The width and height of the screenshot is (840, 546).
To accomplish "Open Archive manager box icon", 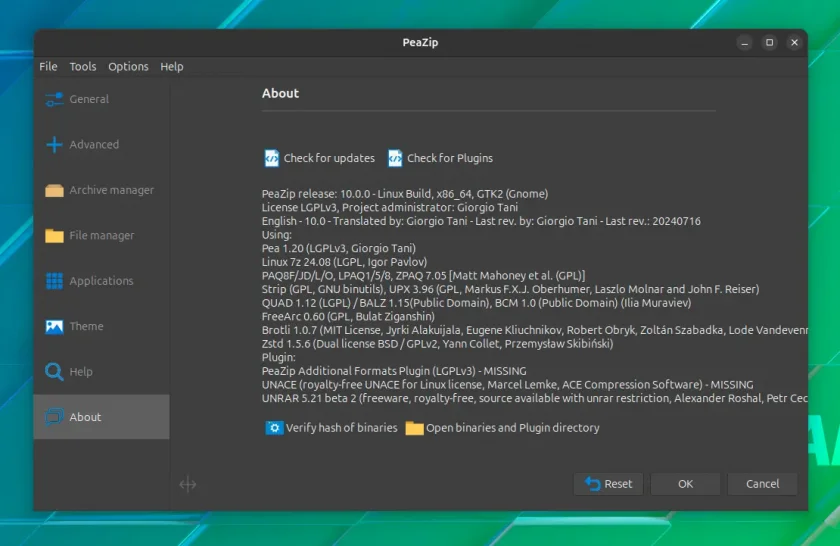I will pos(54,190).
